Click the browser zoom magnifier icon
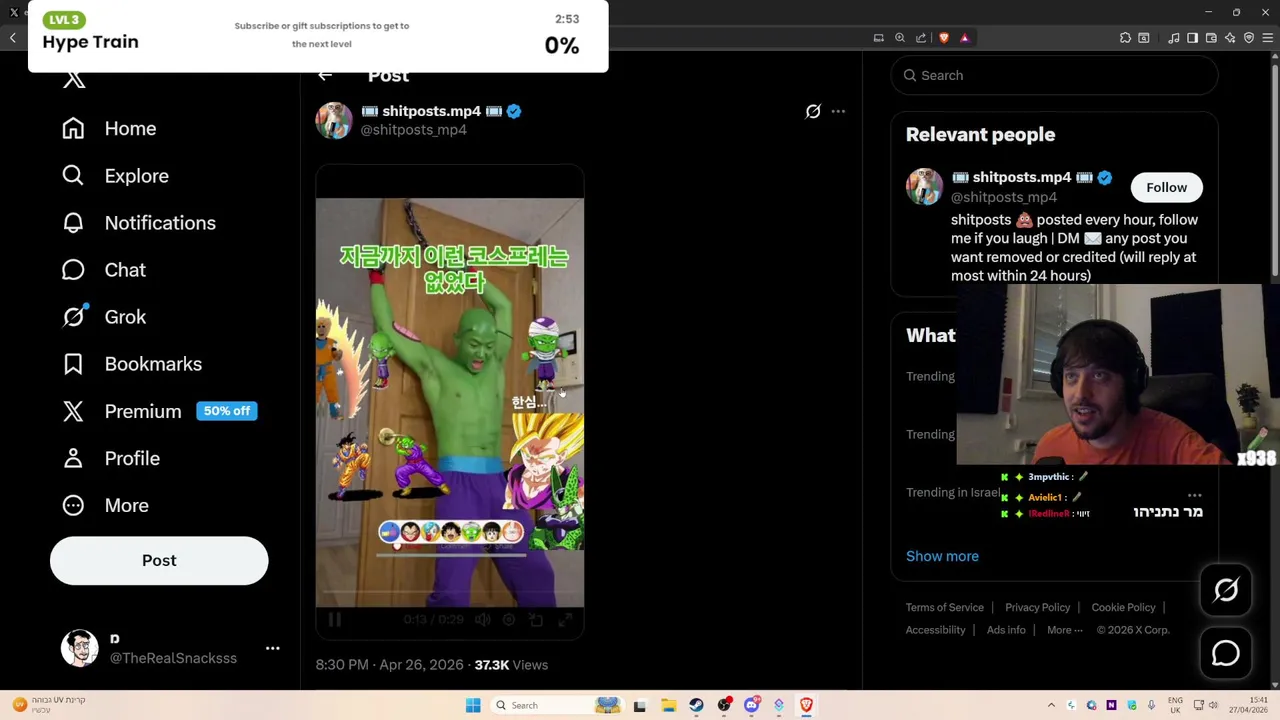 pyautogui.click(x=900, y=38)
